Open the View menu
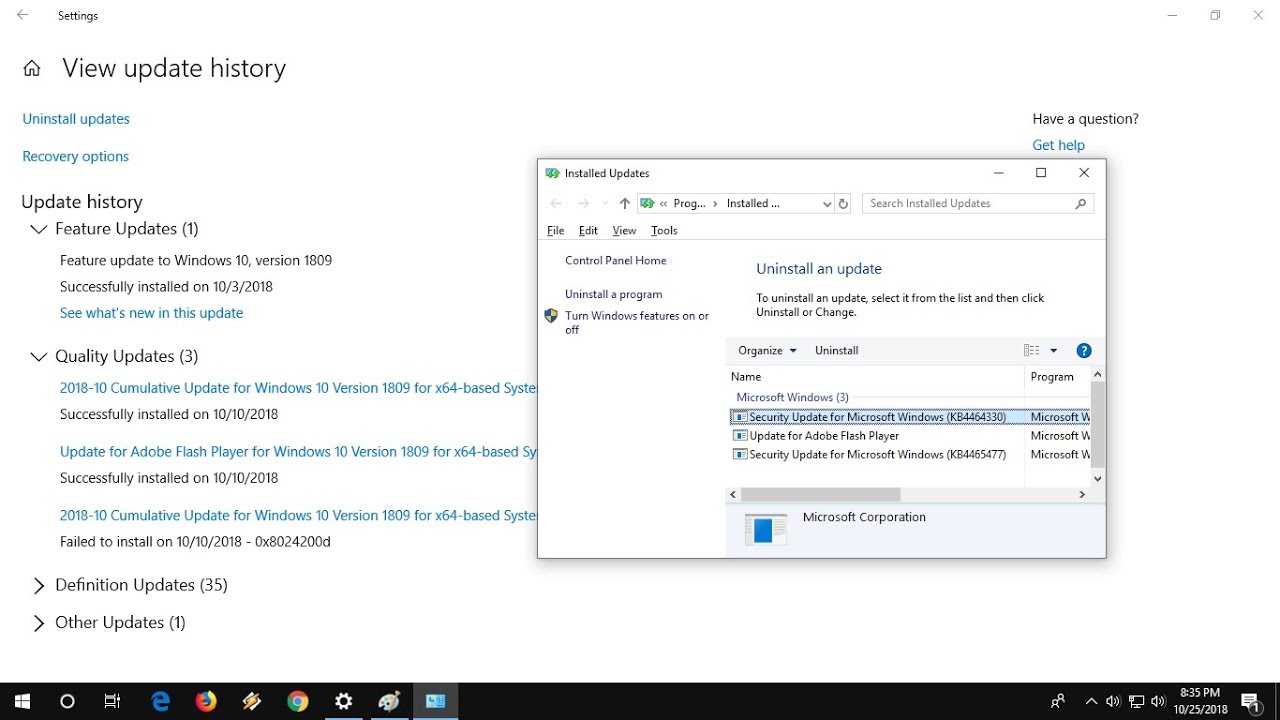Viewport: 1280px width, 720px height. [x=624, y=231]
